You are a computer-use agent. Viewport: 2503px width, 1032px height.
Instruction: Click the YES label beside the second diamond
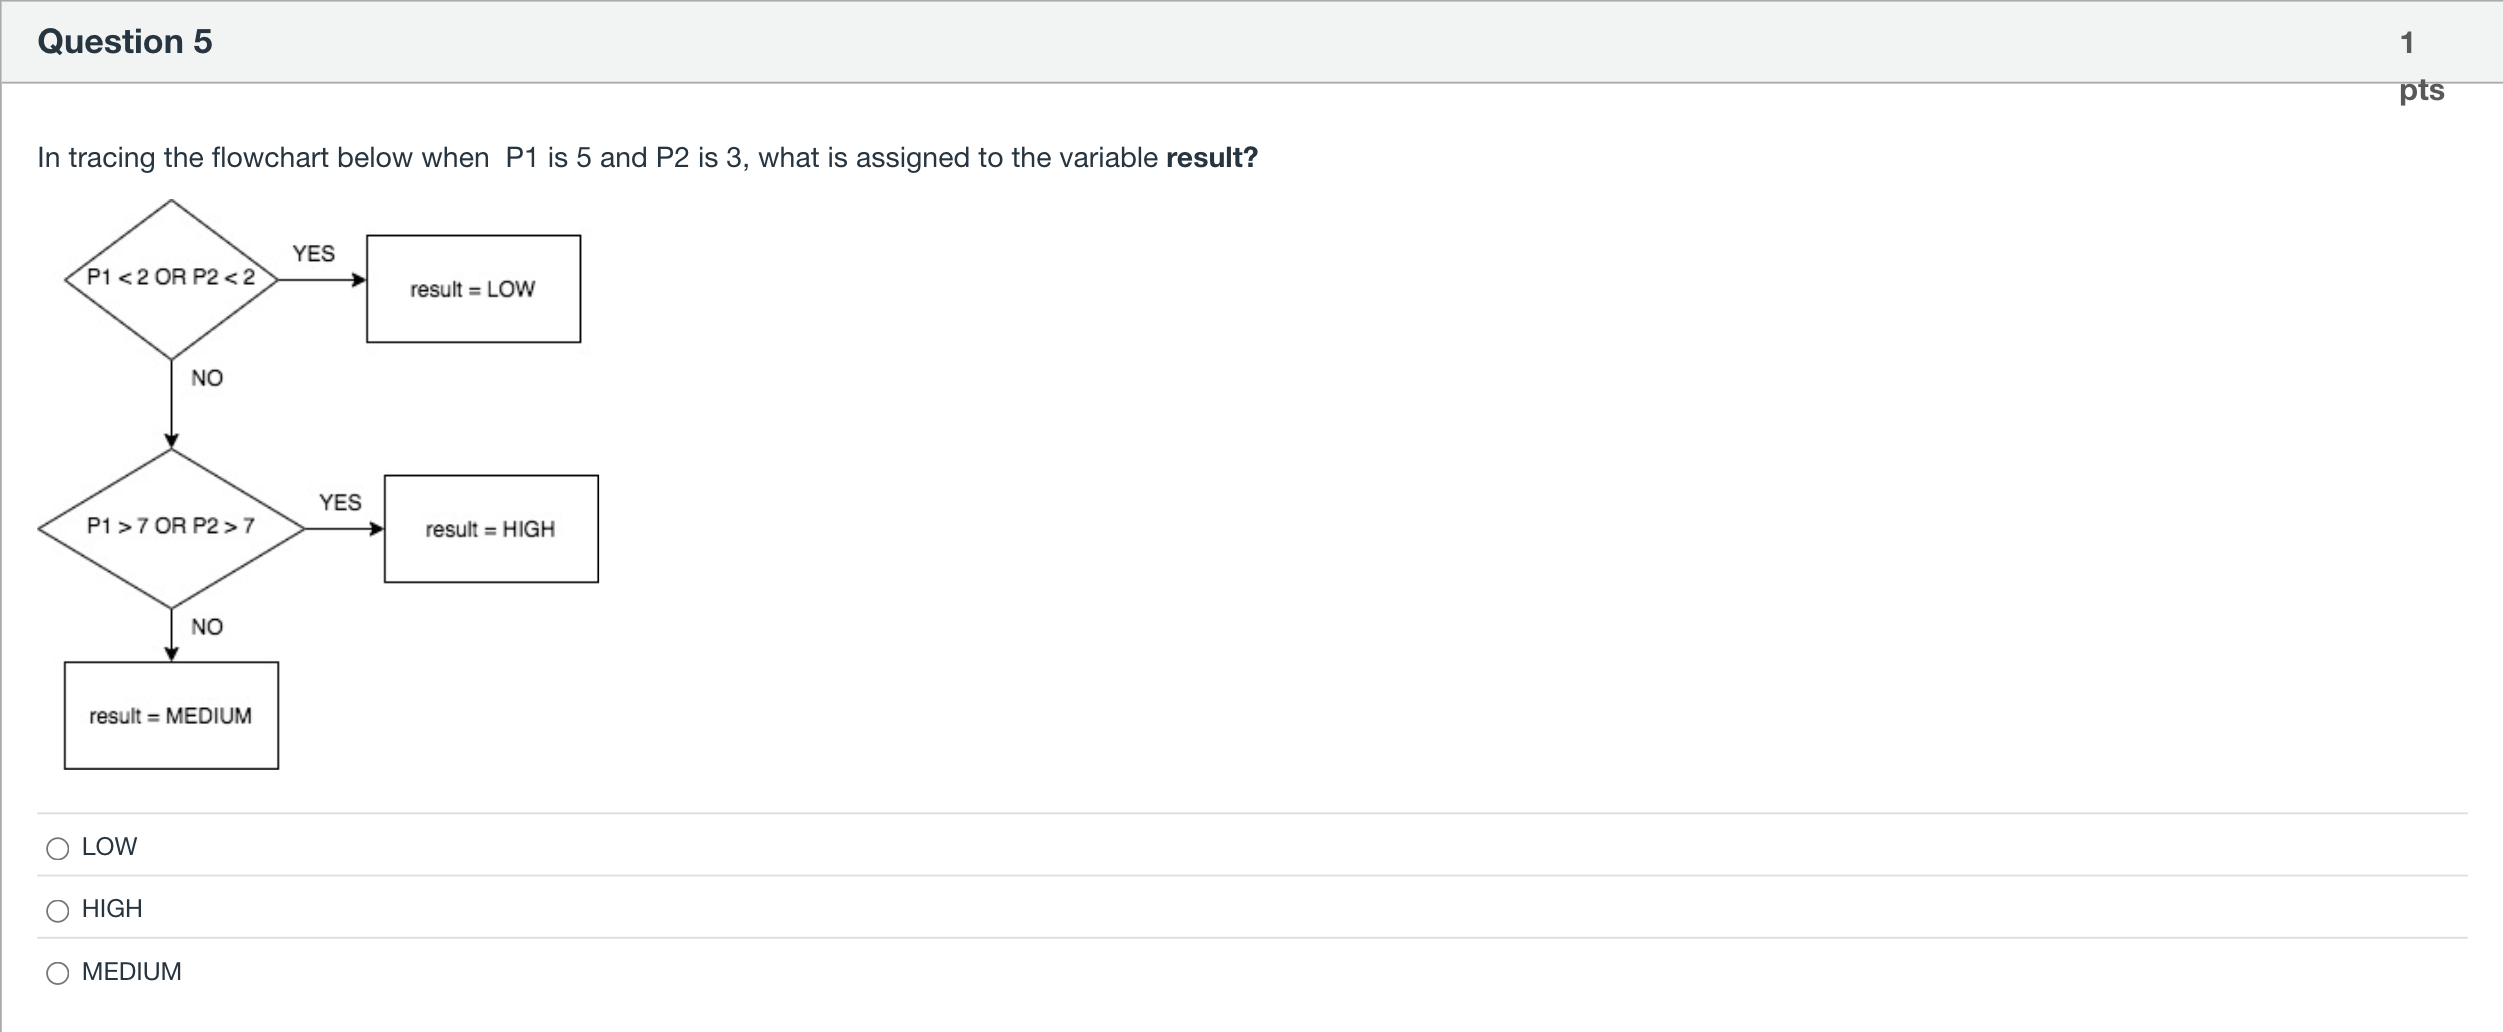click(340, 502)
